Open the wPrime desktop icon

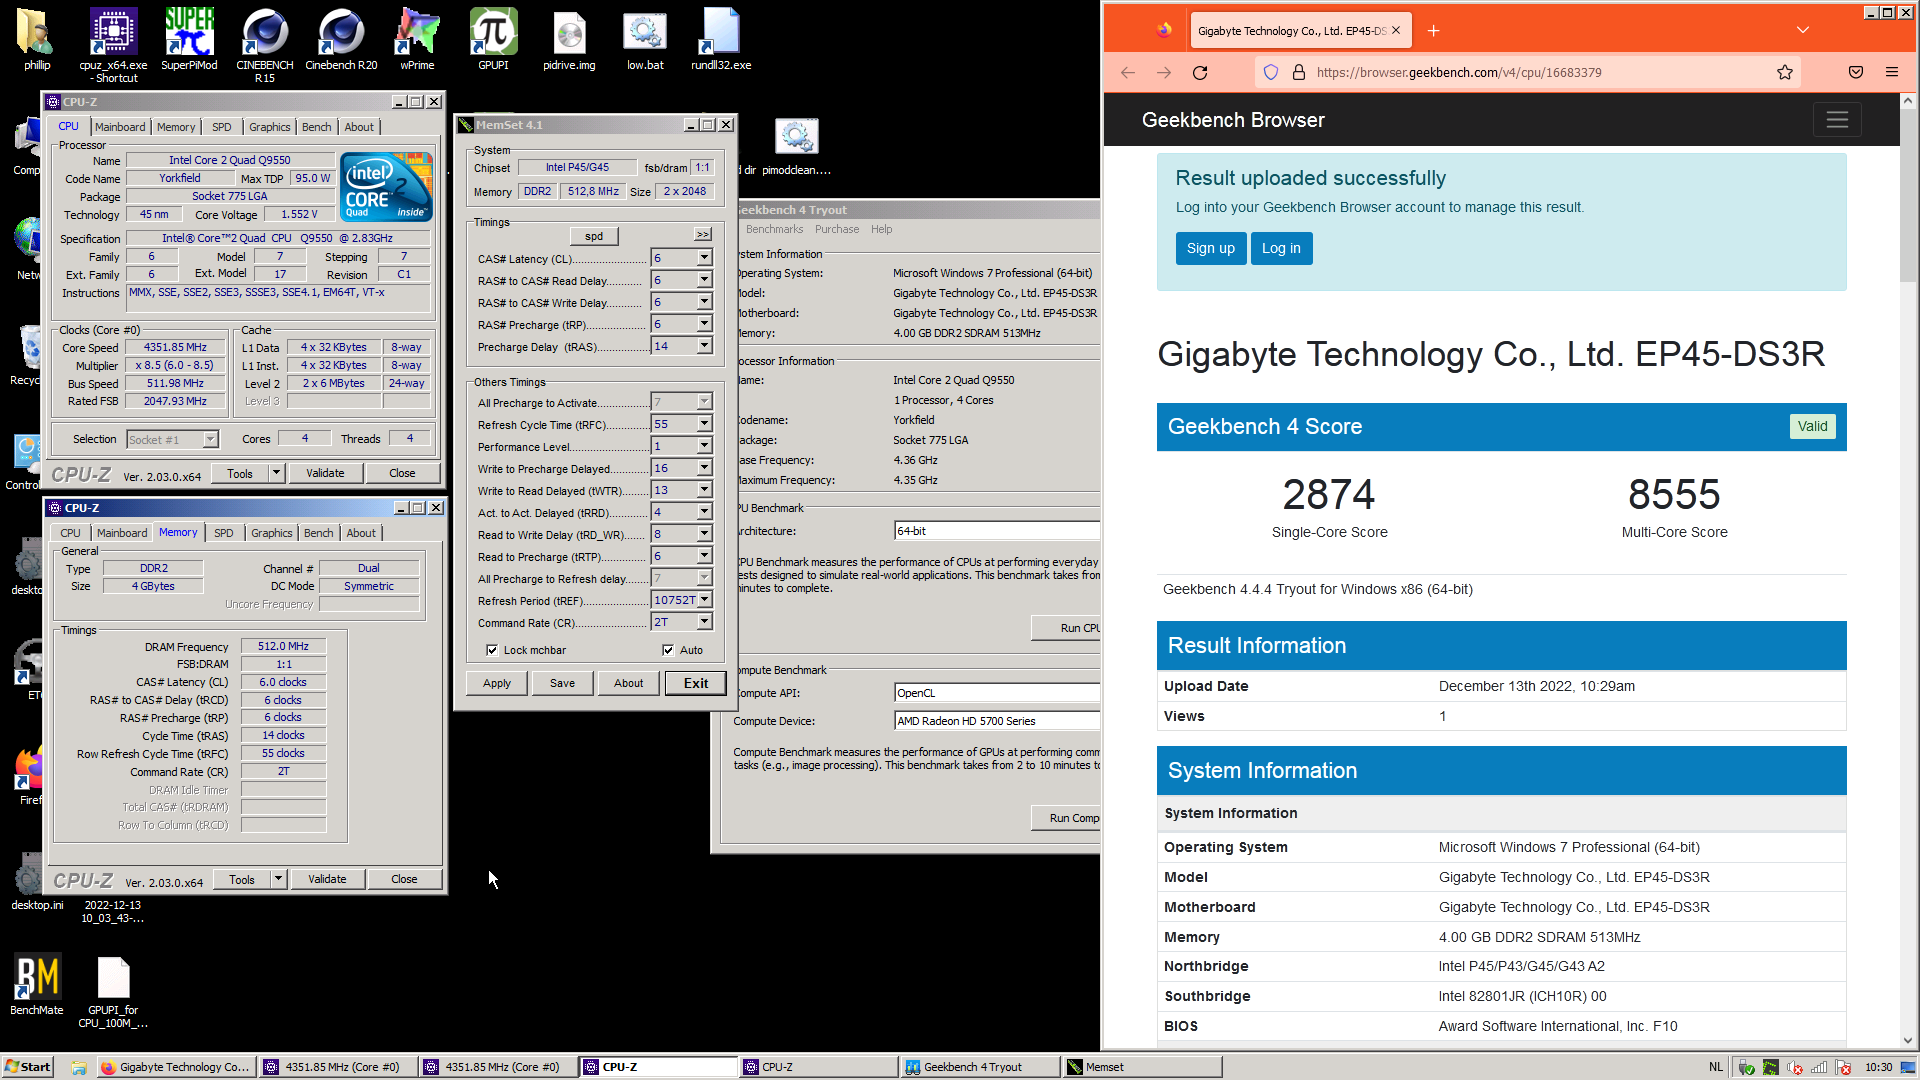(417, 39)
